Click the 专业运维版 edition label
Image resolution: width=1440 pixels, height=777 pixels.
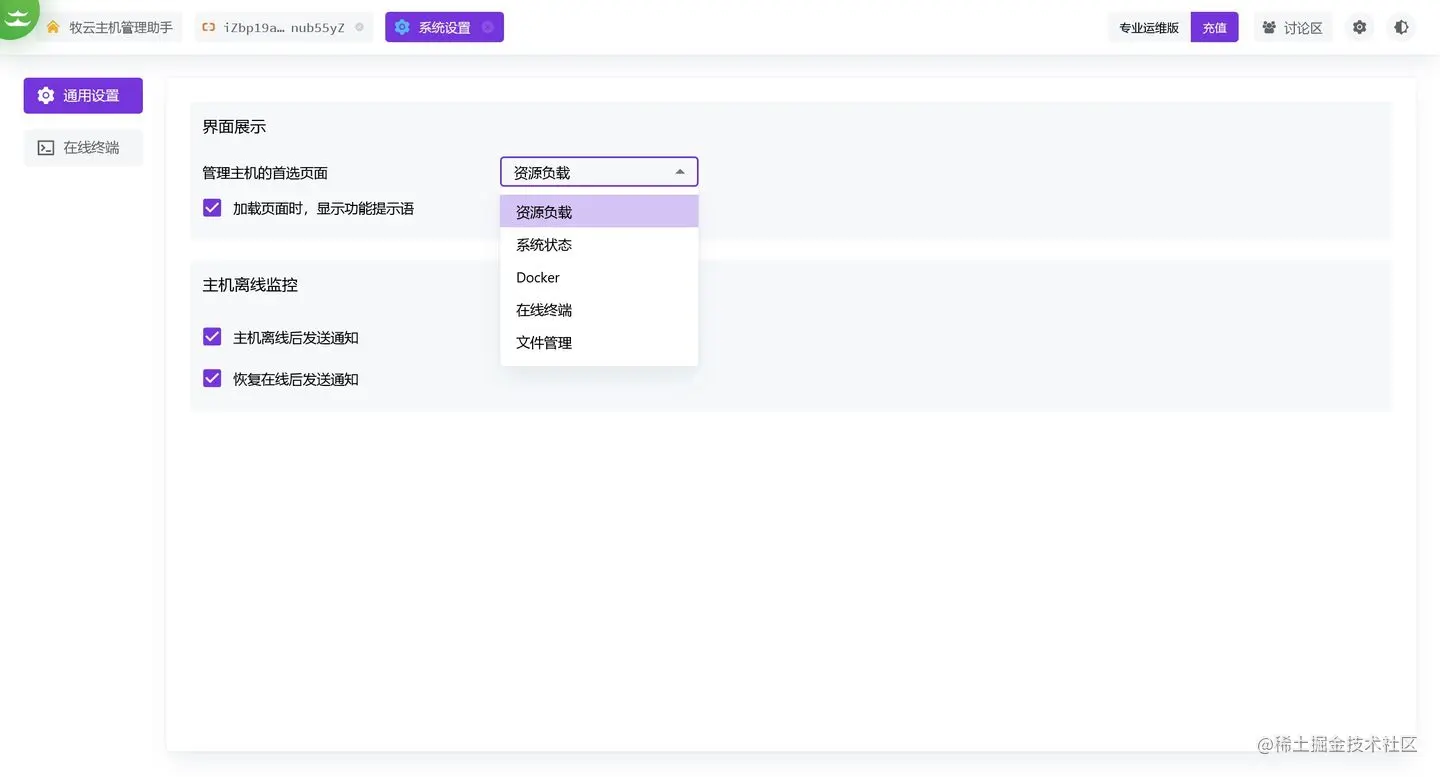click(1149, 28)
